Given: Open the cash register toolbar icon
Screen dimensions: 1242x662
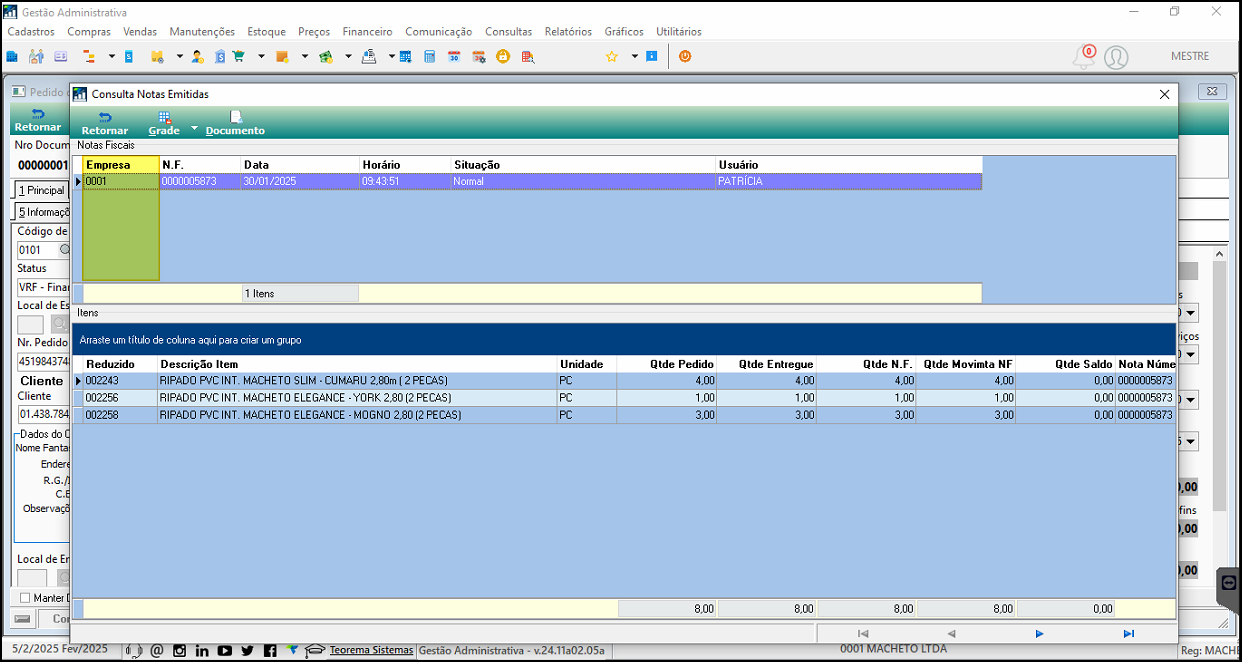Looking at the screenshot, I should coord(369,56).
